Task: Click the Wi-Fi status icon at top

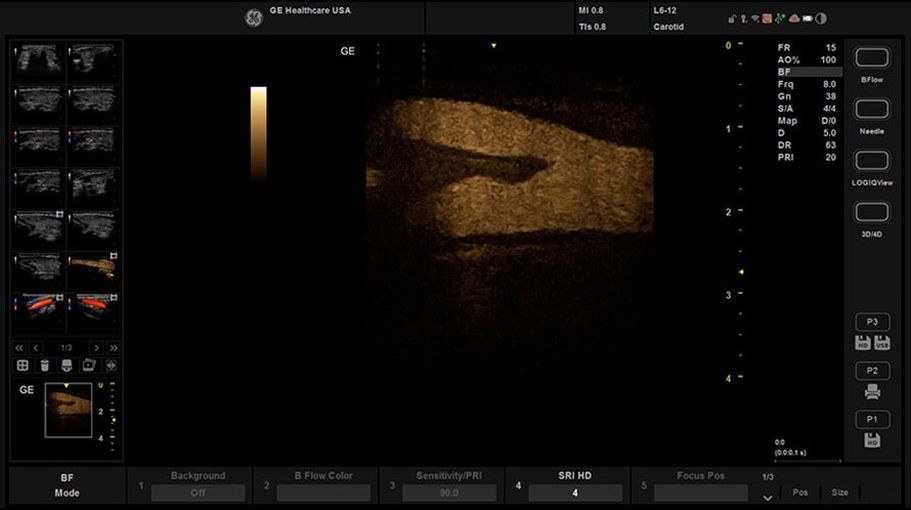Action: [x=756, y=18]
